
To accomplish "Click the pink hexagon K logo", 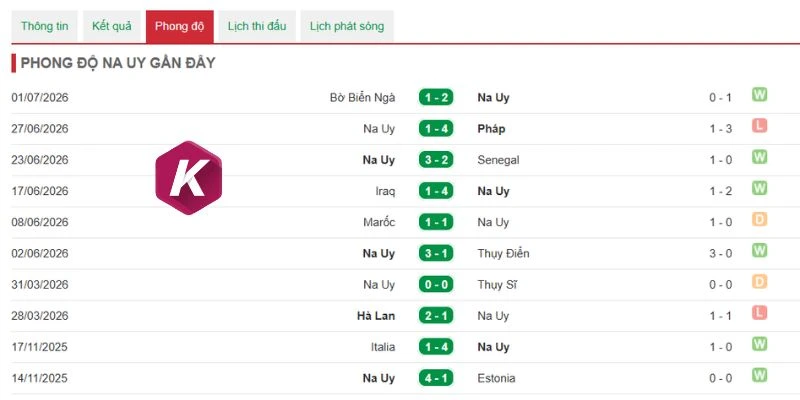I will (188, 178).
